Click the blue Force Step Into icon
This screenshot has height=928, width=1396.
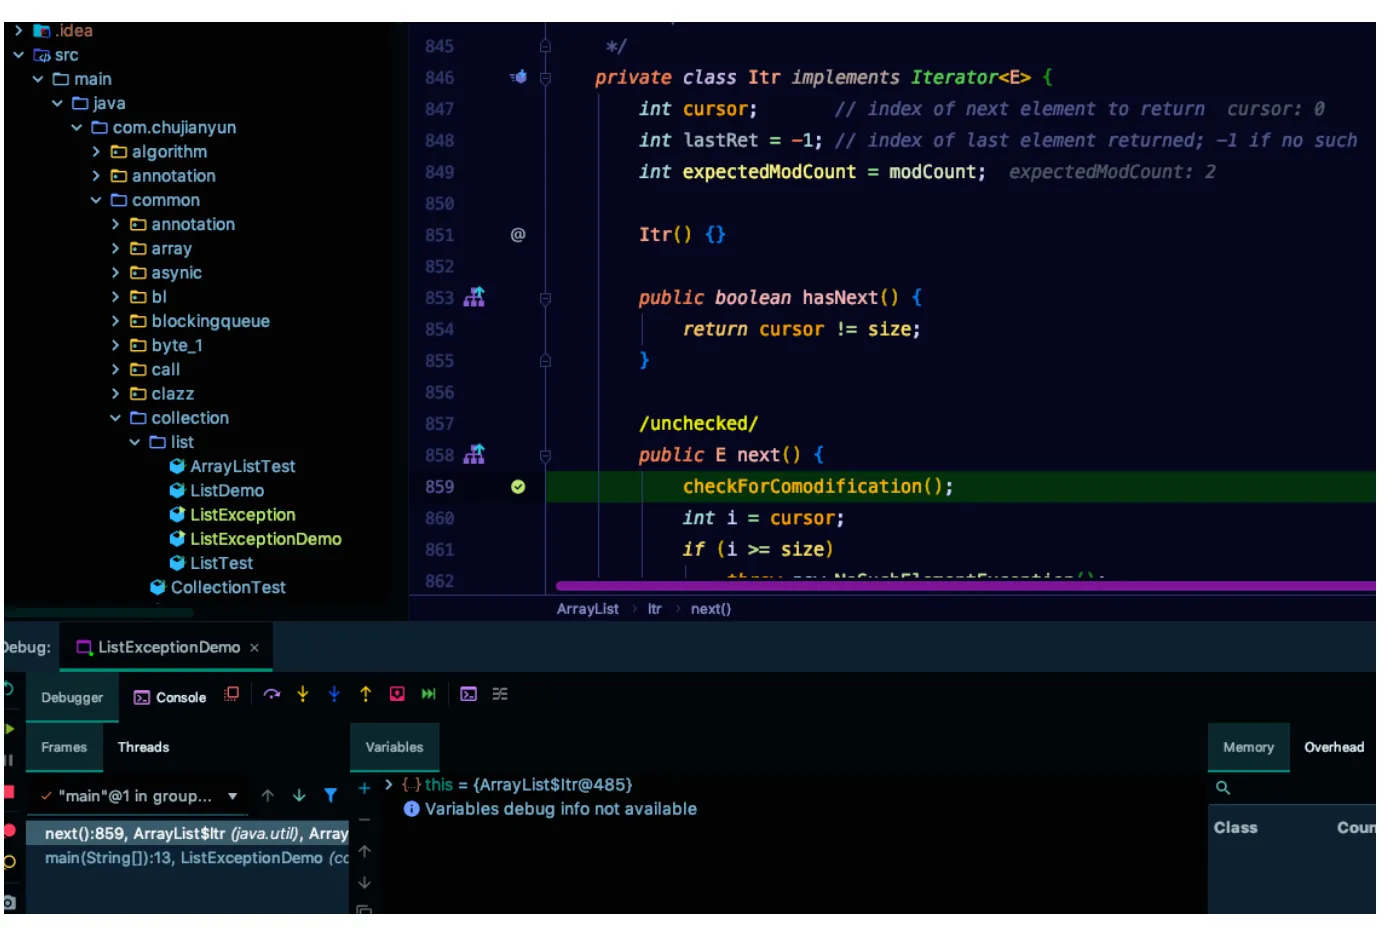coord(334,694)
